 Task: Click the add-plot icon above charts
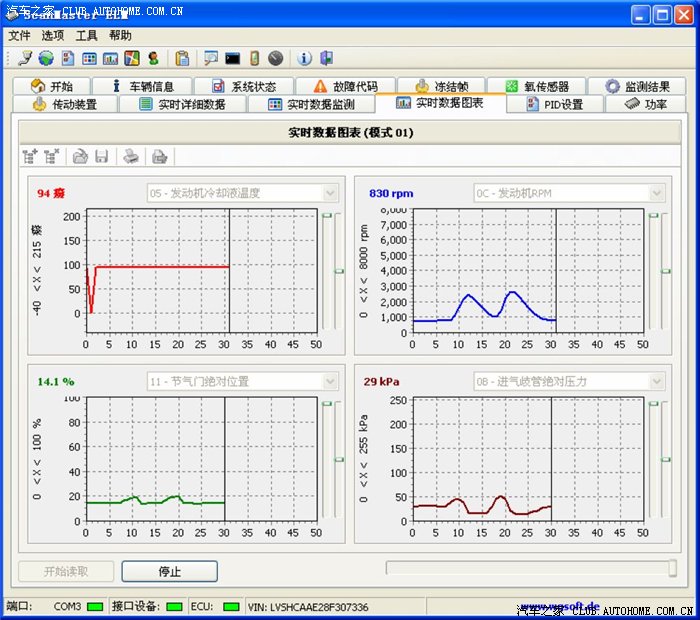pos(30,156)
